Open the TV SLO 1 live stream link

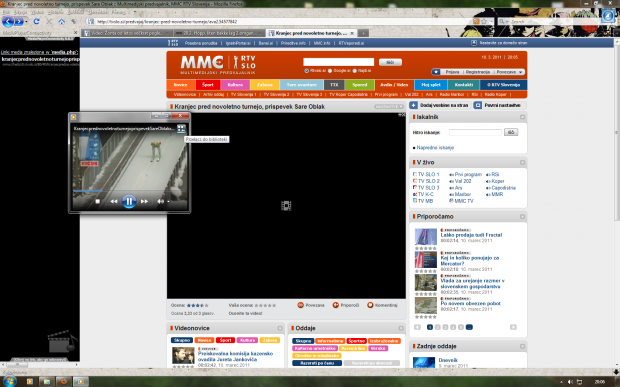(x=428, y=174)
